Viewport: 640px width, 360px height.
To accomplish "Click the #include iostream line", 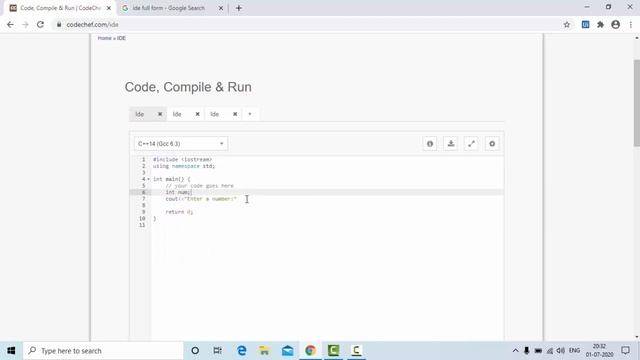I will pyautogui.click(x=182, y=160).
